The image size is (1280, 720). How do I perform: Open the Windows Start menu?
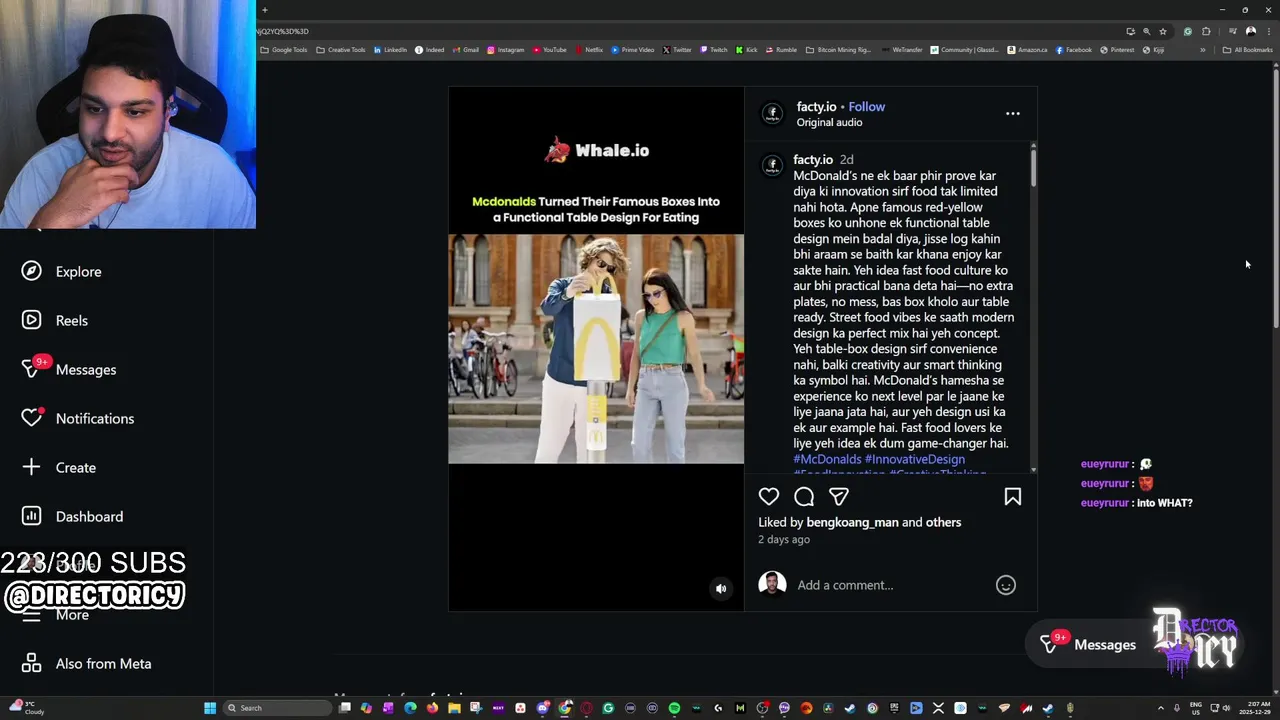[210, 708]
